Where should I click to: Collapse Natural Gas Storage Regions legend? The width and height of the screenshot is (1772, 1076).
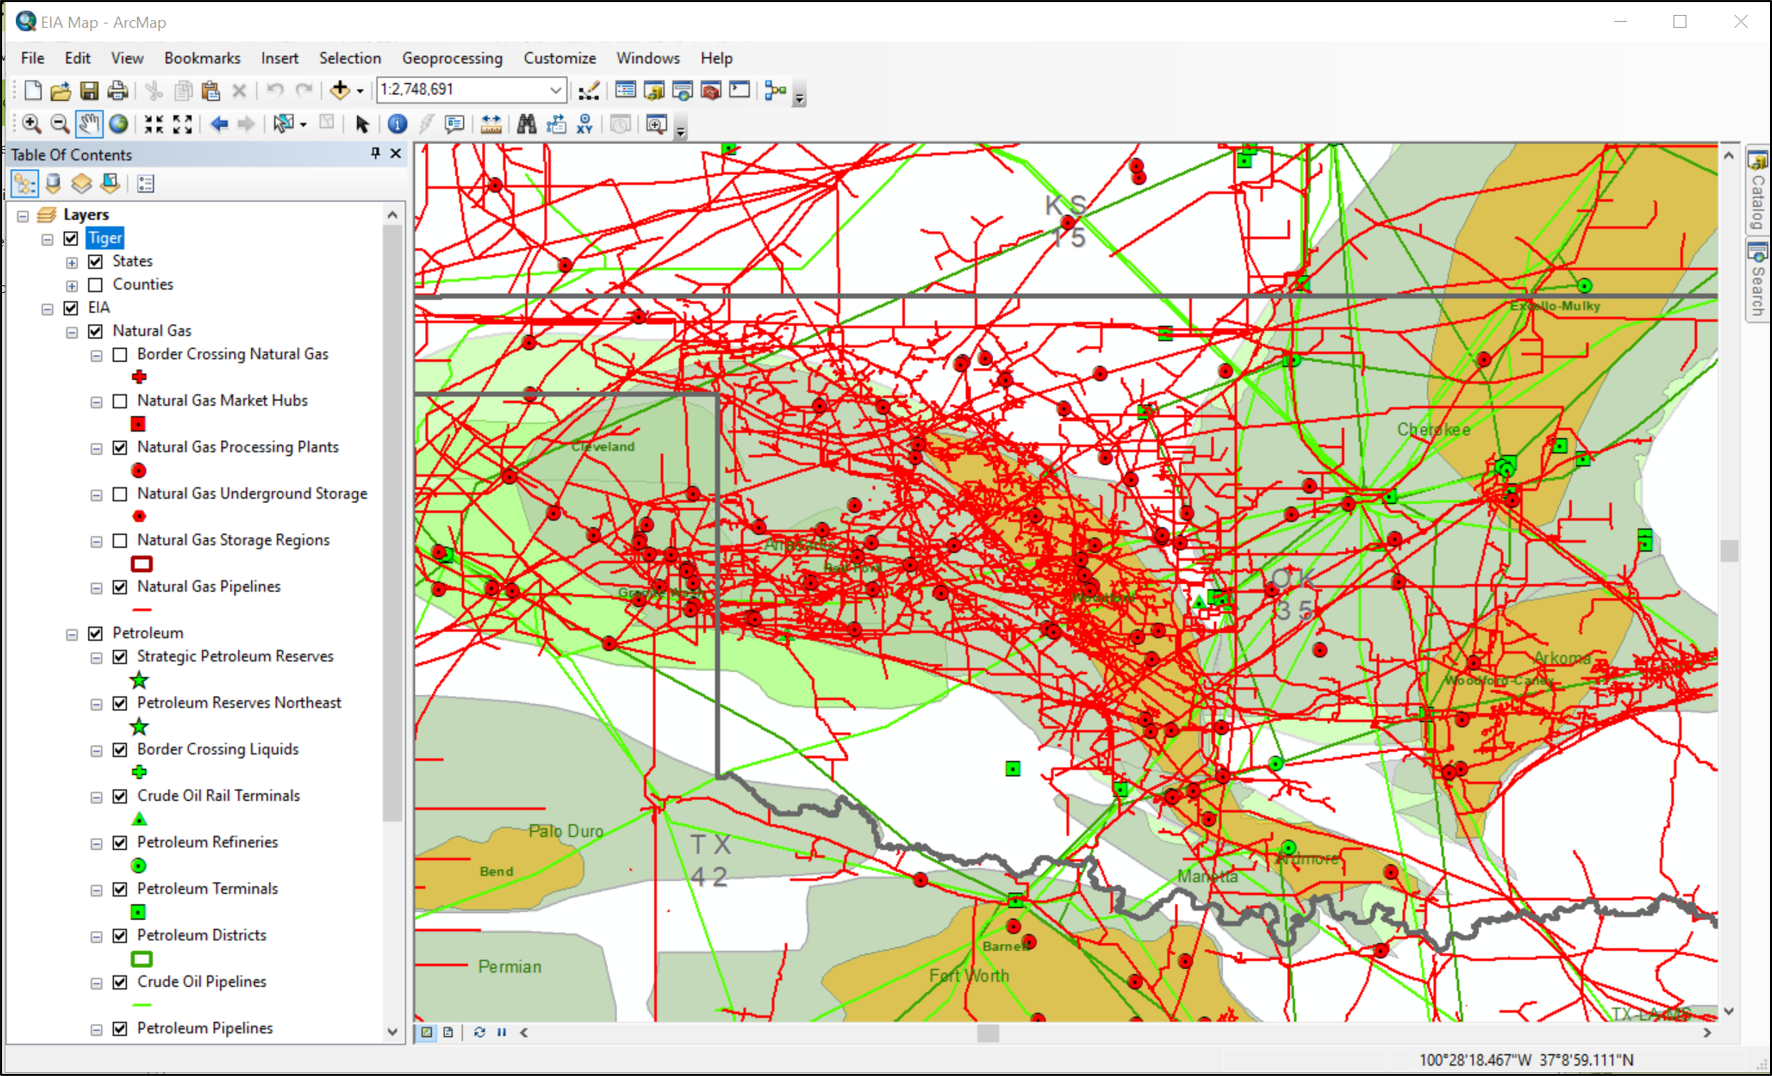tap(97, 542)
